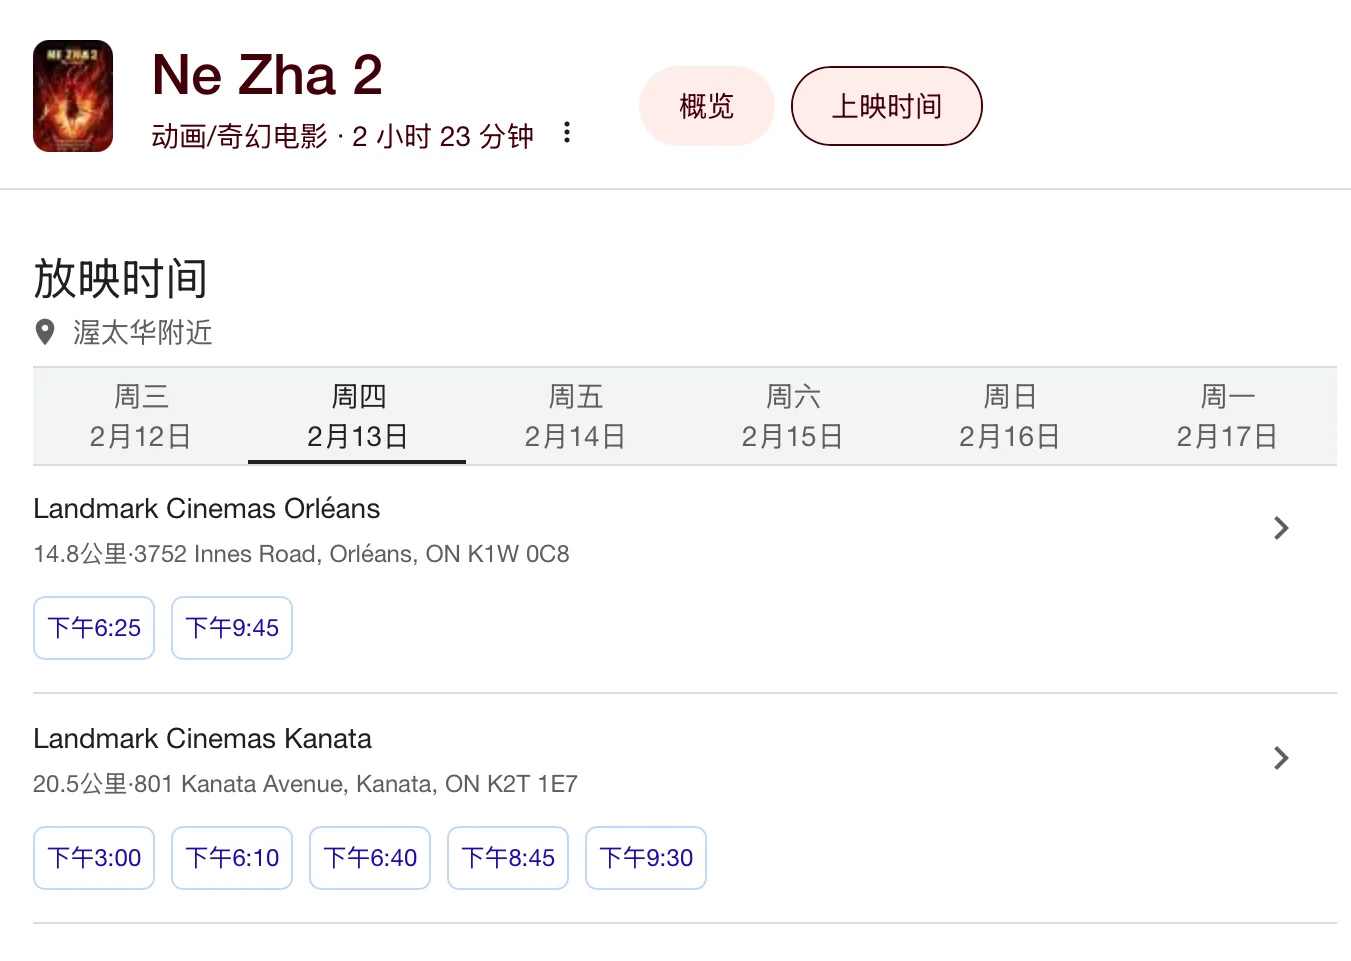This screenshot has width=1351, height=961.
Task: Expand Landmark Cinemas Kanata details chevron
Action: tap(1281, 758)
